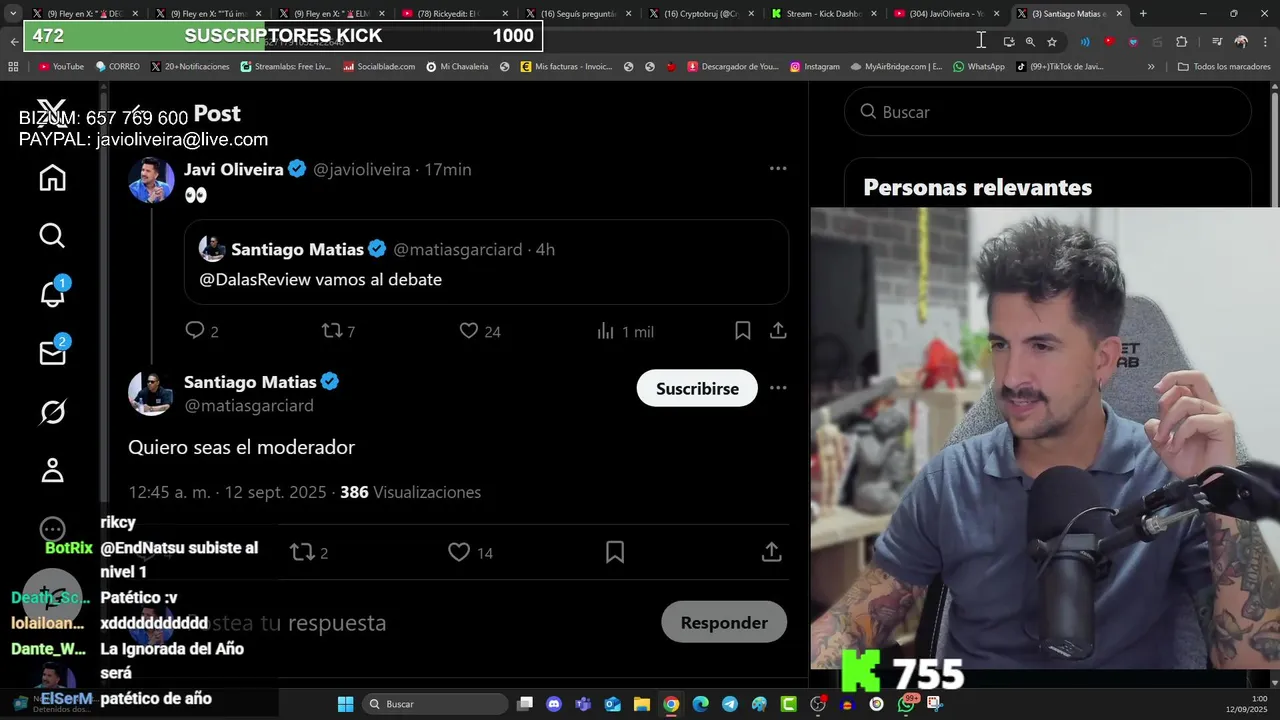Screen dimensions: 1280x720
Task: Bookmark Javi Oliveira's quoted post
Action: click(x=743, y=331)
